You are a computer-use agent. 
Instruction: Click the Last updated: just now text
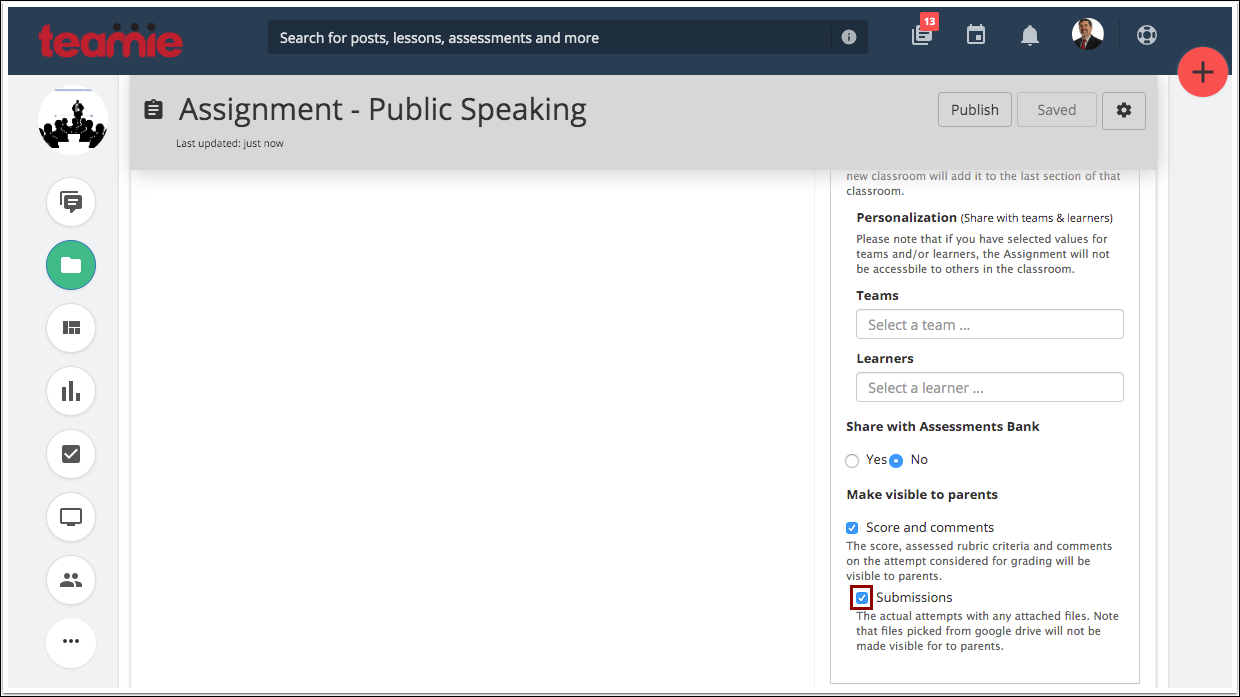point(230,143)
